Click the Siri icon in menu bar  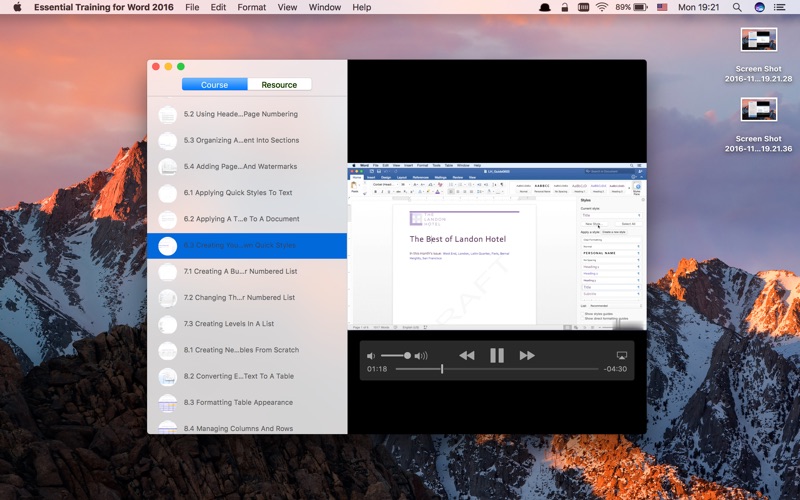point(759,7)
